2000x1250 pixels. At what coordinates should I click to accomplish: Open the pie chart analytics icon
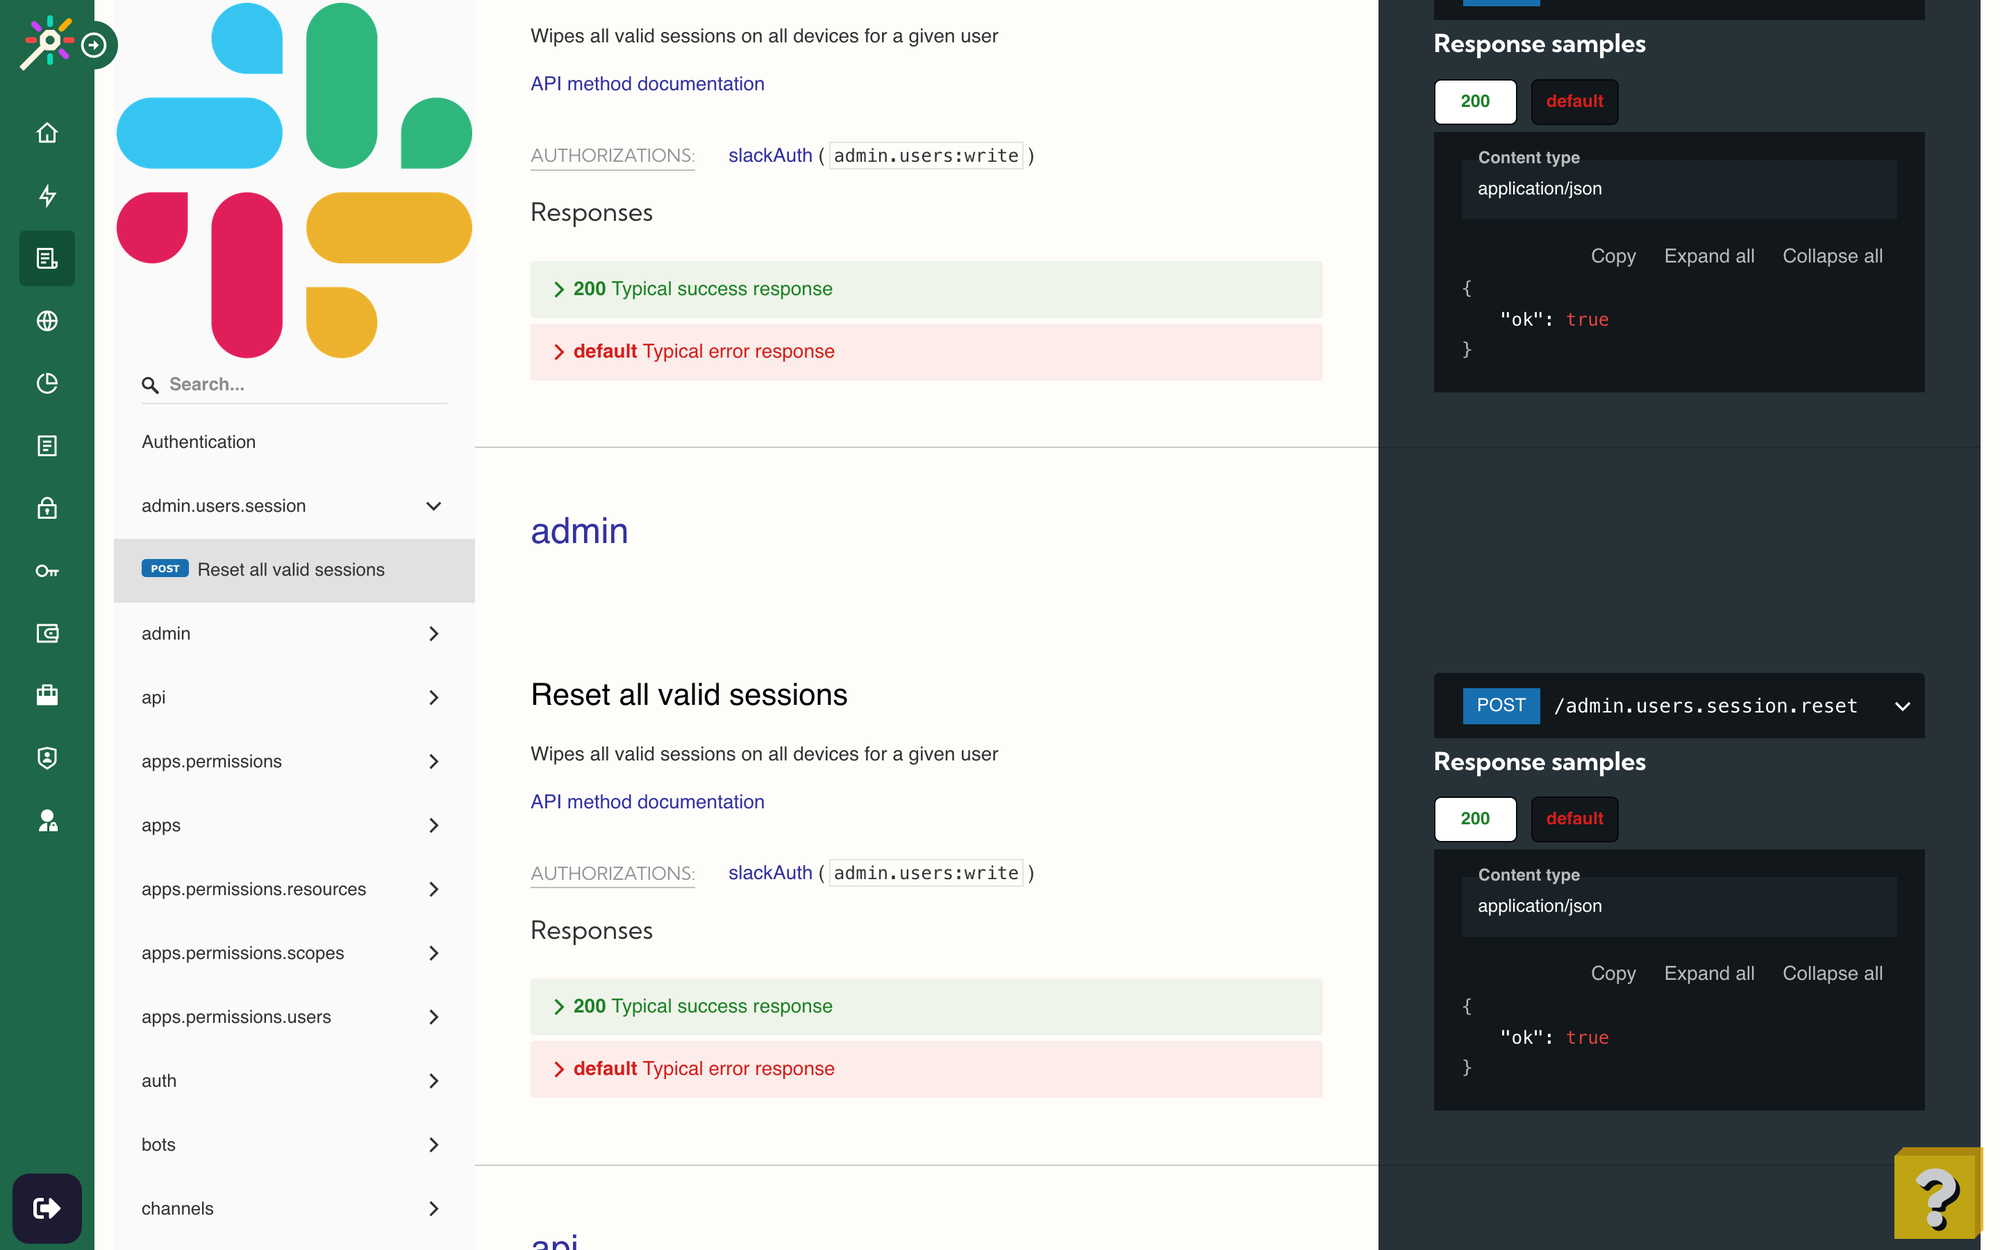tap(47, 383)
